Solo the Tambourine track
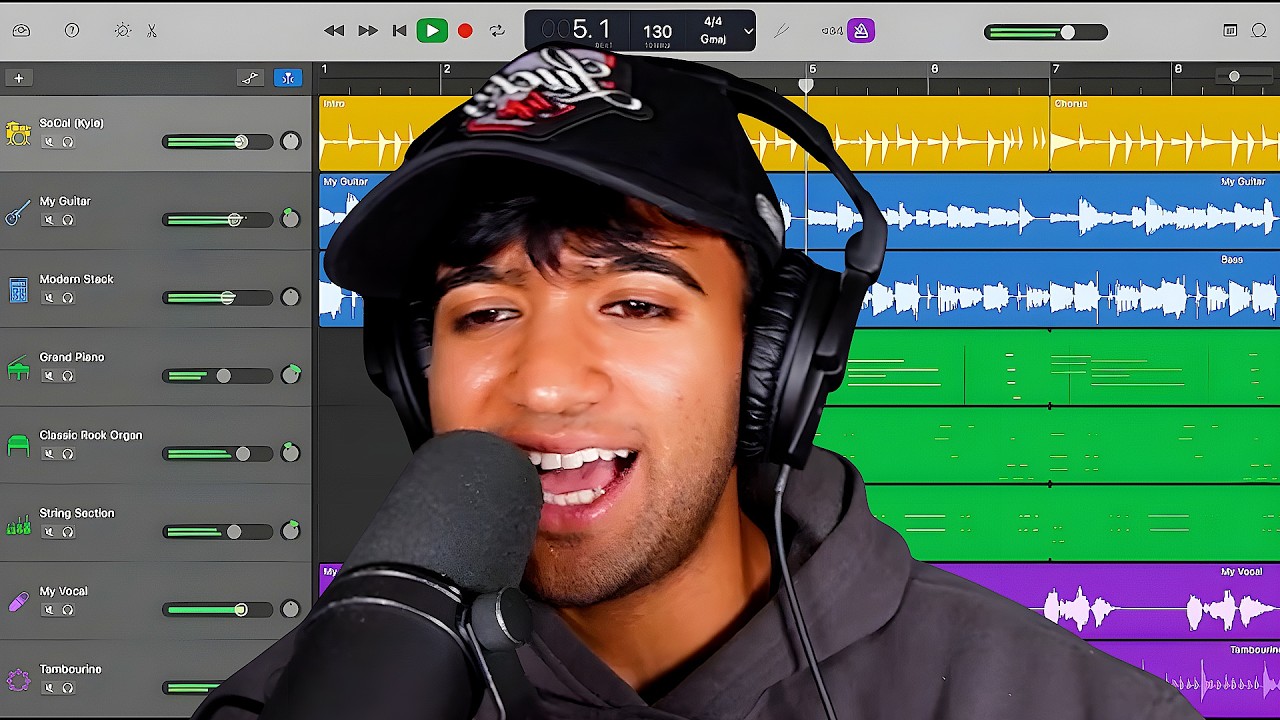This screenshot has width=1280, height=720. click(x=68, y=688)
